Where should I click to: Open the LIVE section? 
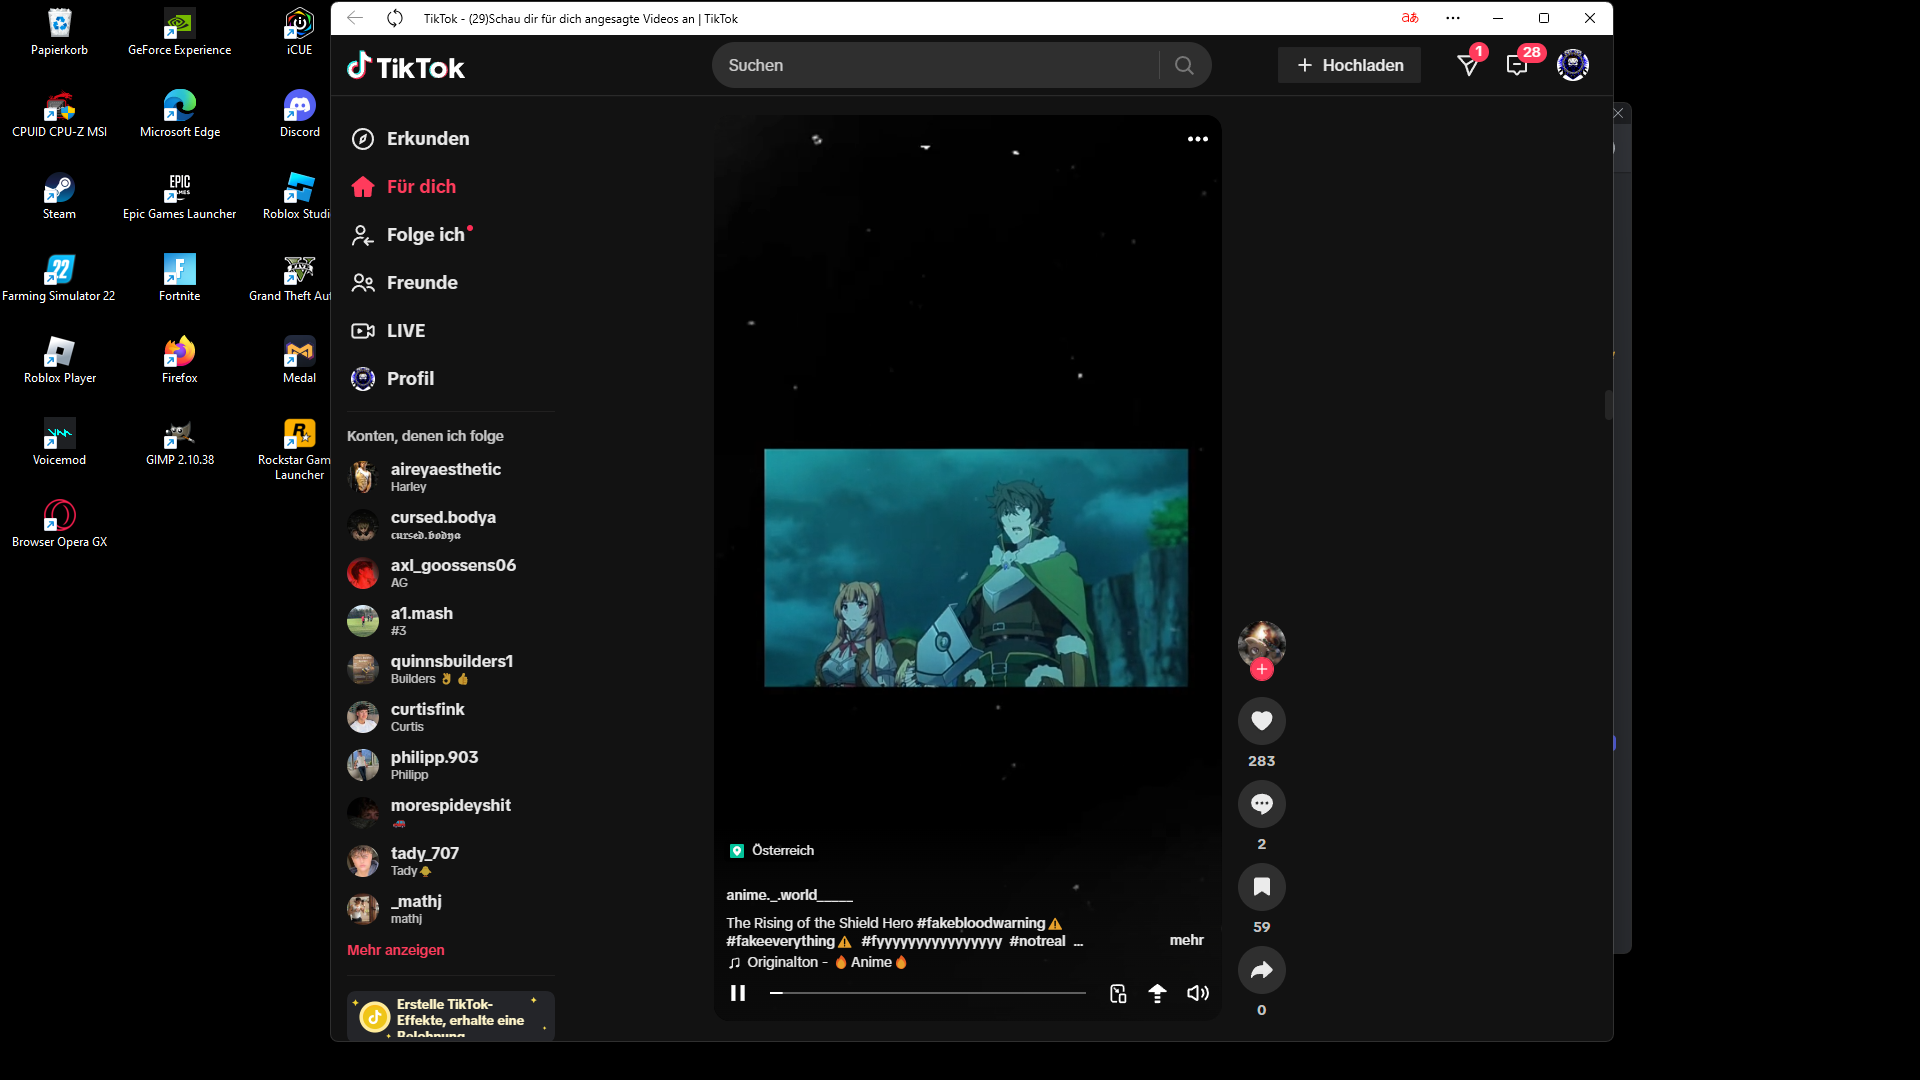[x=388, y=331]
